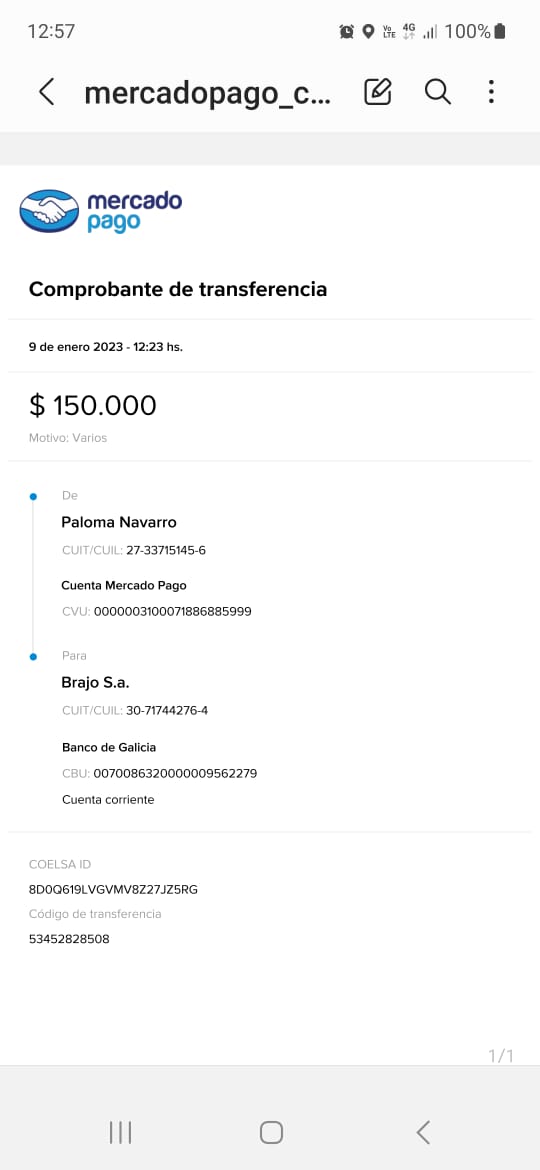Open the three-dot overflow menu
540x1170 pixels.
(x=491, y=92)
